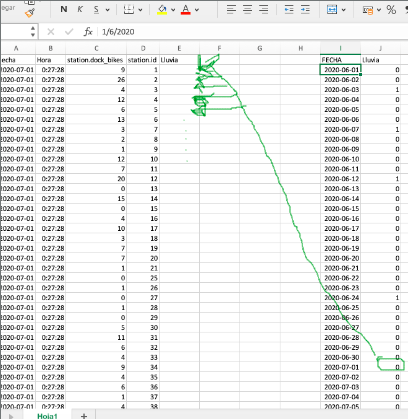Open fill color dropdown arrow
Viewport: 408px width, 419px height.
point(173,10)
